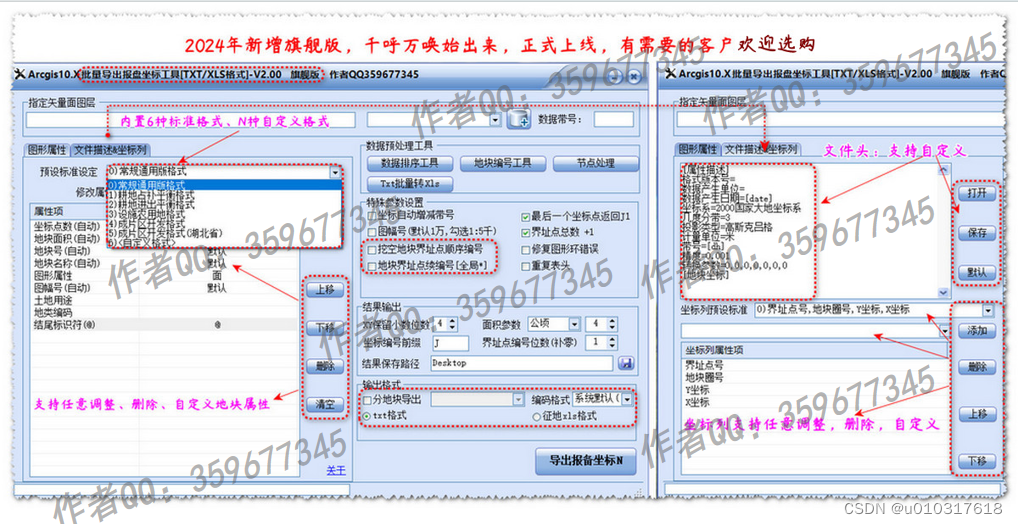Enable 坐标自动增减带号 checkbox
The image size is (1018, 524).
click(x=372, y=215)
